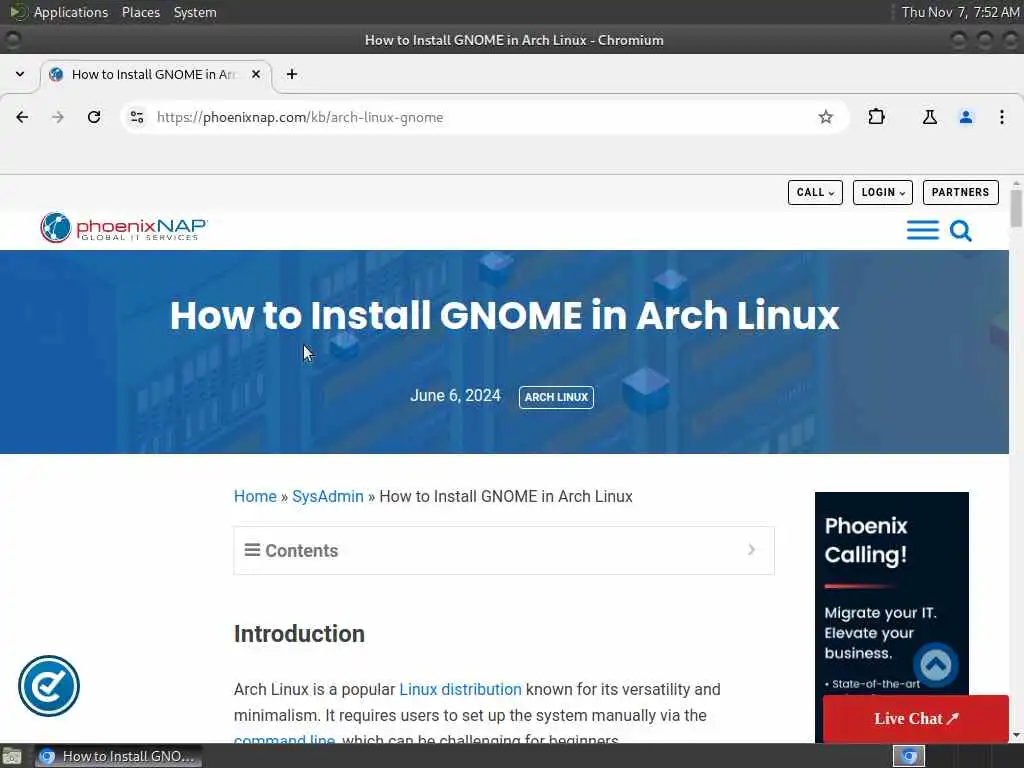Image resolution: width=1024 pixels, height=768 pixels.
Task: Go back to the previous page
Action: 22,117
